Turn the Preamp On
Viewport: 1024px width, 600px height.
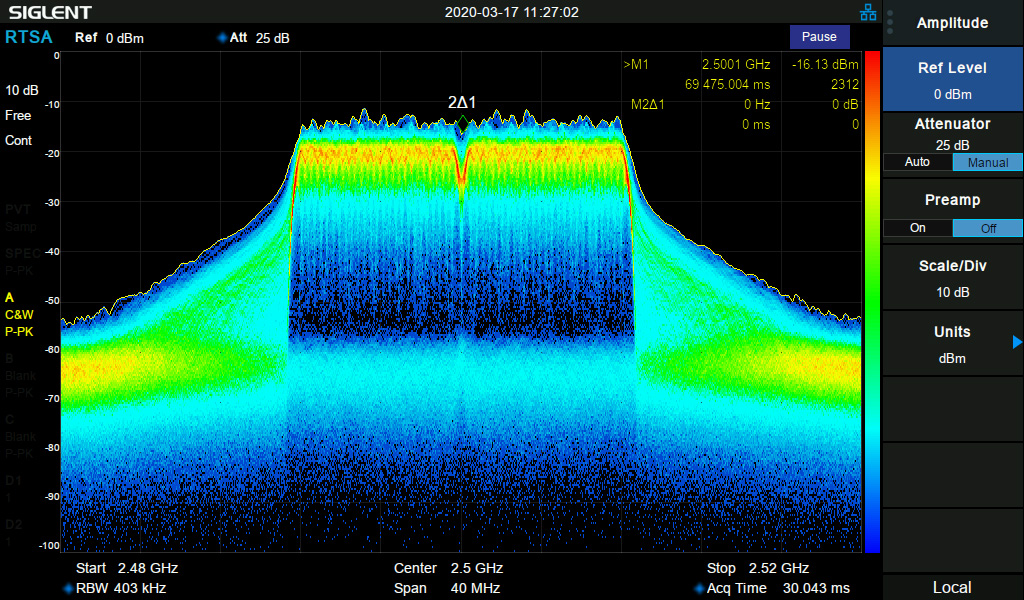coord(917,228)
